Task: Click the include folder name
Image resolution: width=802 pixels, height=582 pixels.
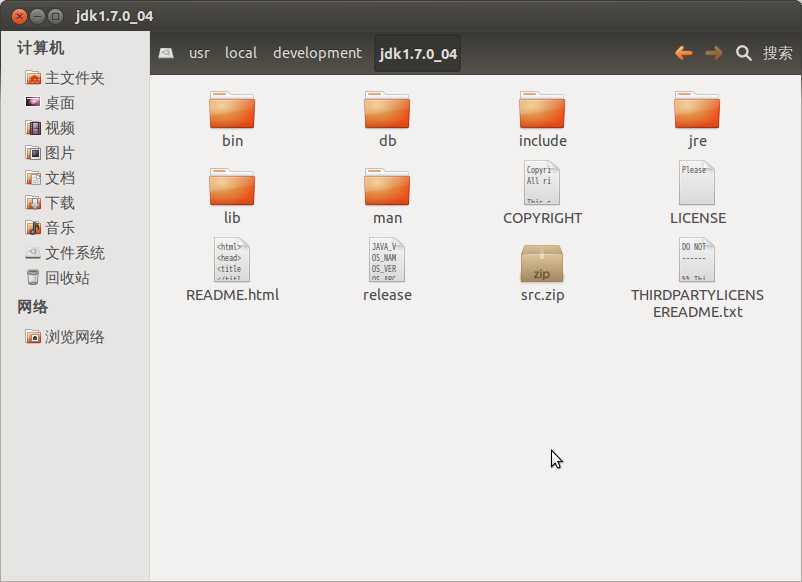Action: [x=542, y=141]
